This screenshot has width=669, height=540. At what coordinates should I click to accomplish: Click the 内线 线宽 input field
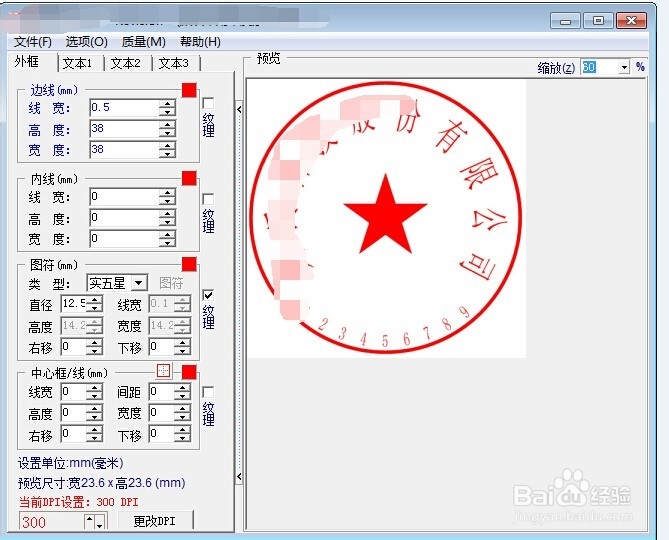point(124,197)
